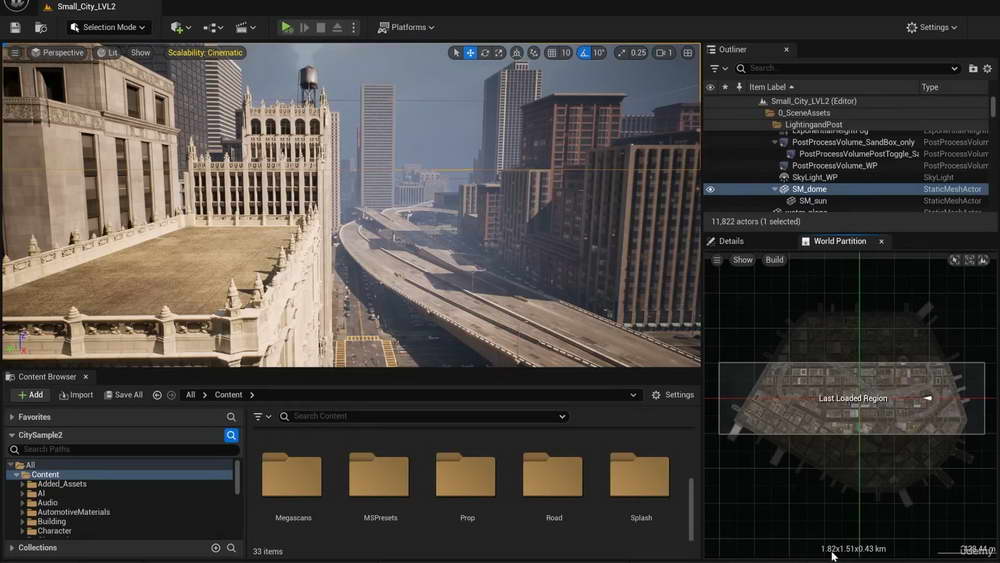Select the Scale tool in viewport
The height and width of the screenshot is (563, 1000).
pyautogui.click(x=499, y=53)
